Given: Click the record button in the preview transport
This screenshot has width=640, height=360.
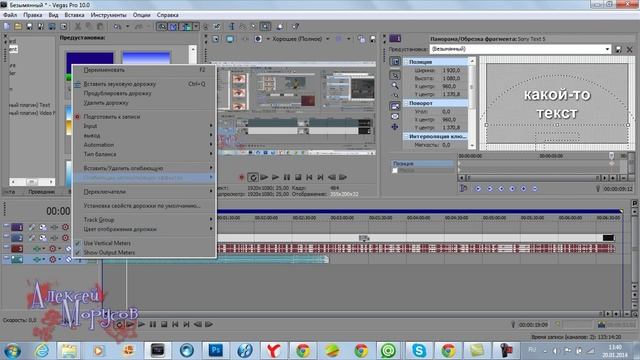Looking at the screenshot, I should point(241,177).
